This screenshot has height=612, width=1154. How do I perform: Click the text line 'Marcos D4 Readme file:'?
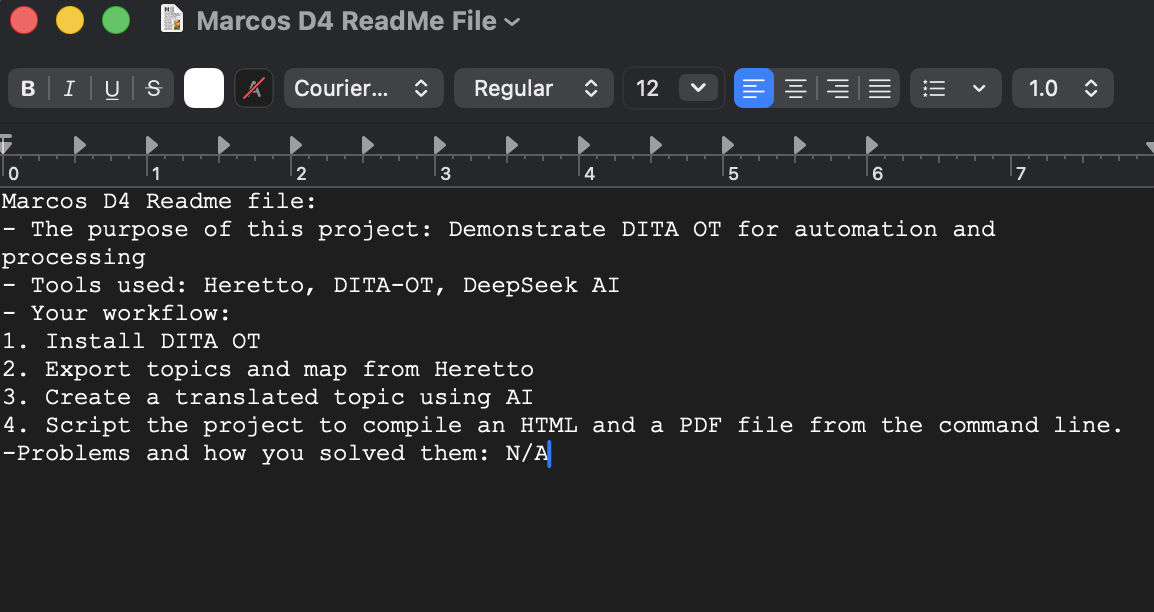pos(159,201)
